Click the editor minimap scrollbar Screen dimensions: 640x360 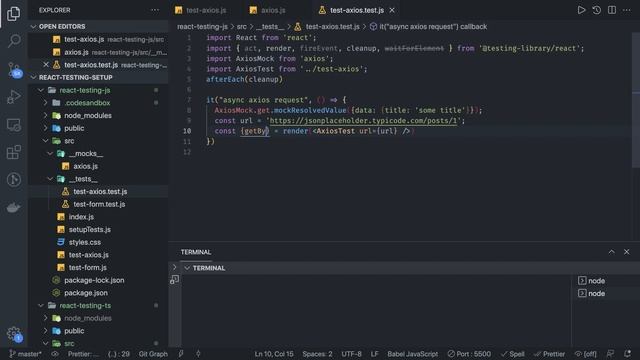(x=636, y=100)
